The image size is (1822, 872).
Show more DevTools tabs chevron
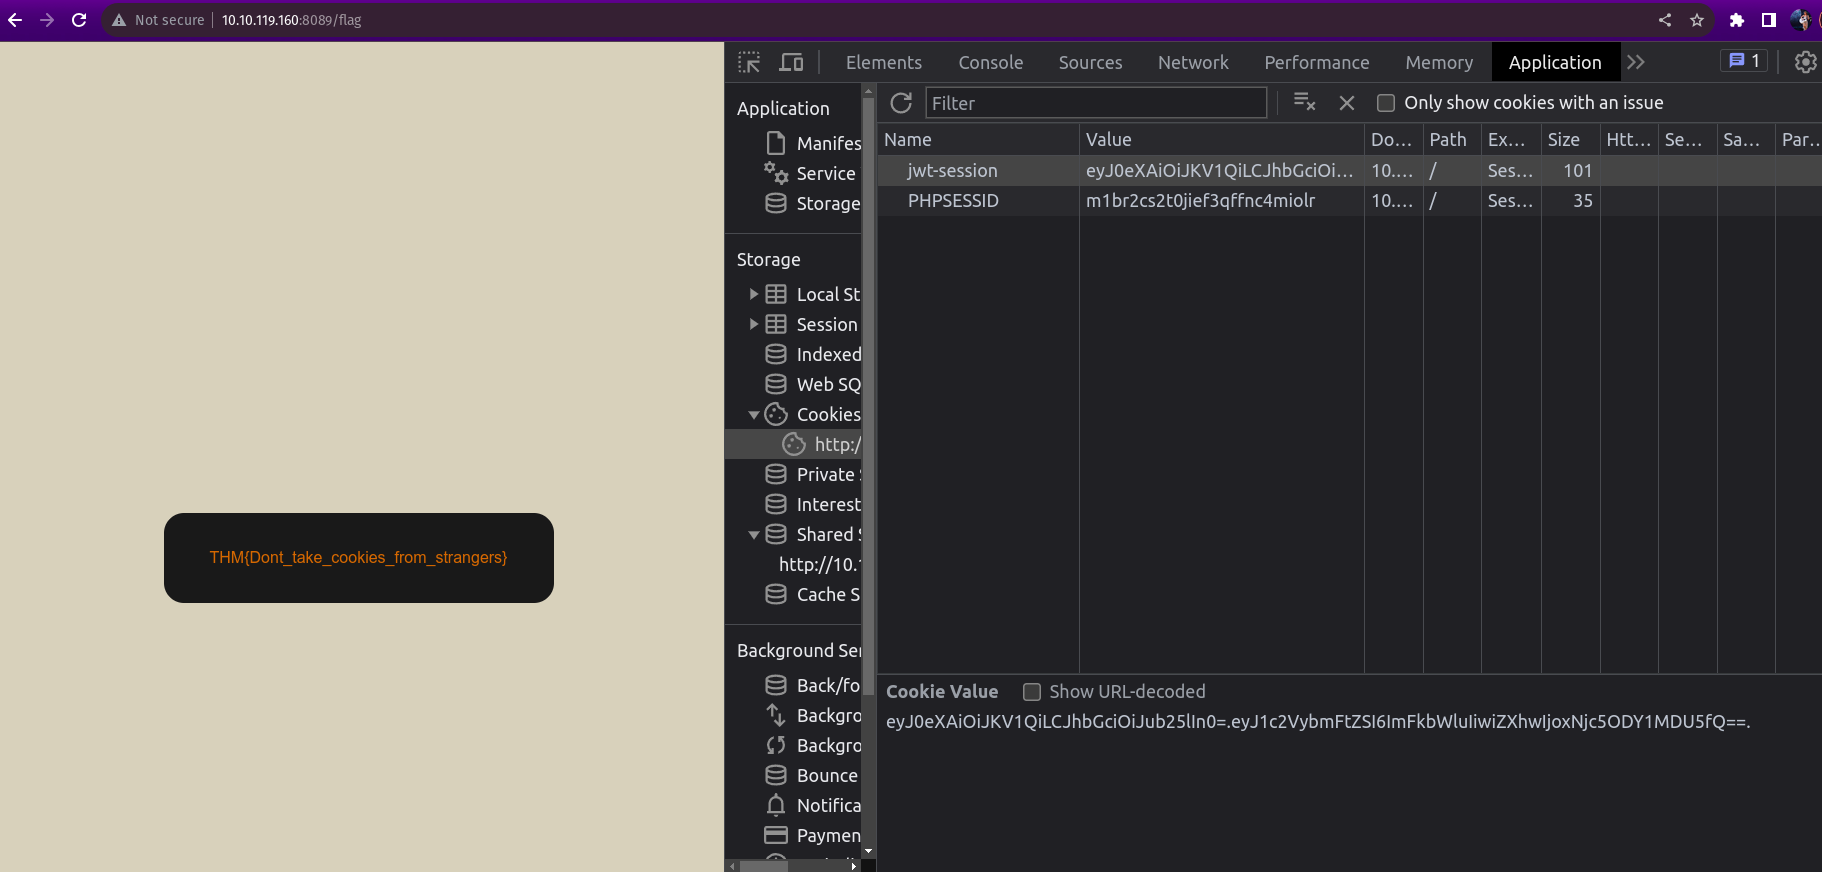pos(1636,62)
